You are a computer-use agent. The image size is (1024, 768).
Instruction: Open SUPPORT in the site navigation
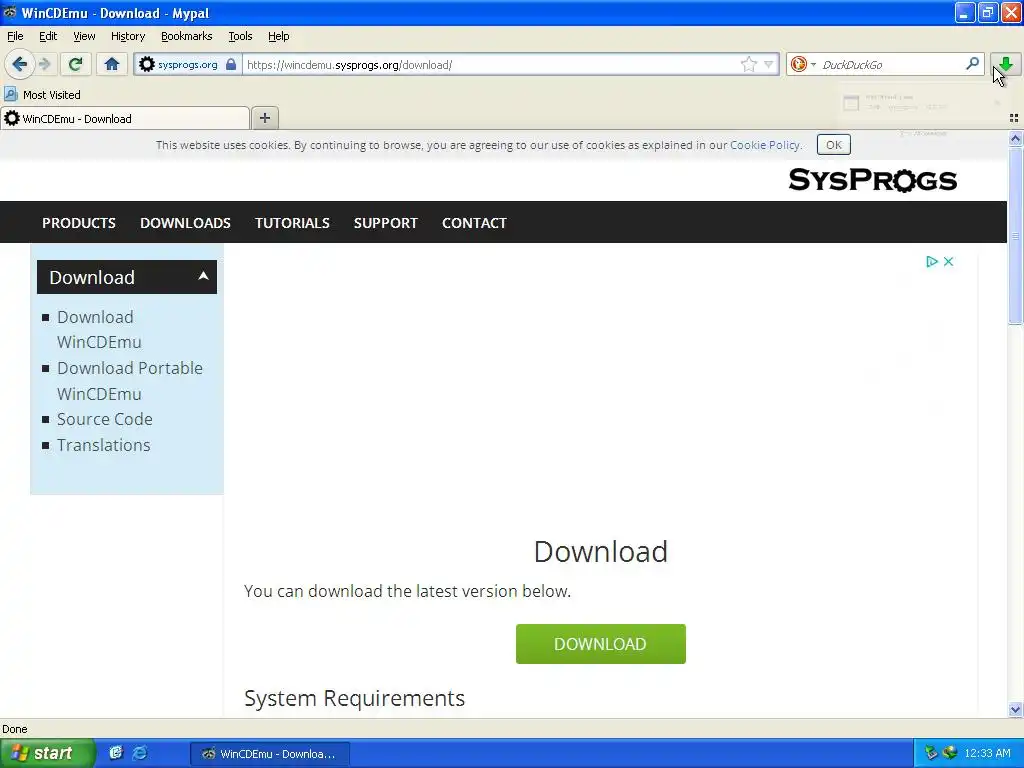(385, 223)
